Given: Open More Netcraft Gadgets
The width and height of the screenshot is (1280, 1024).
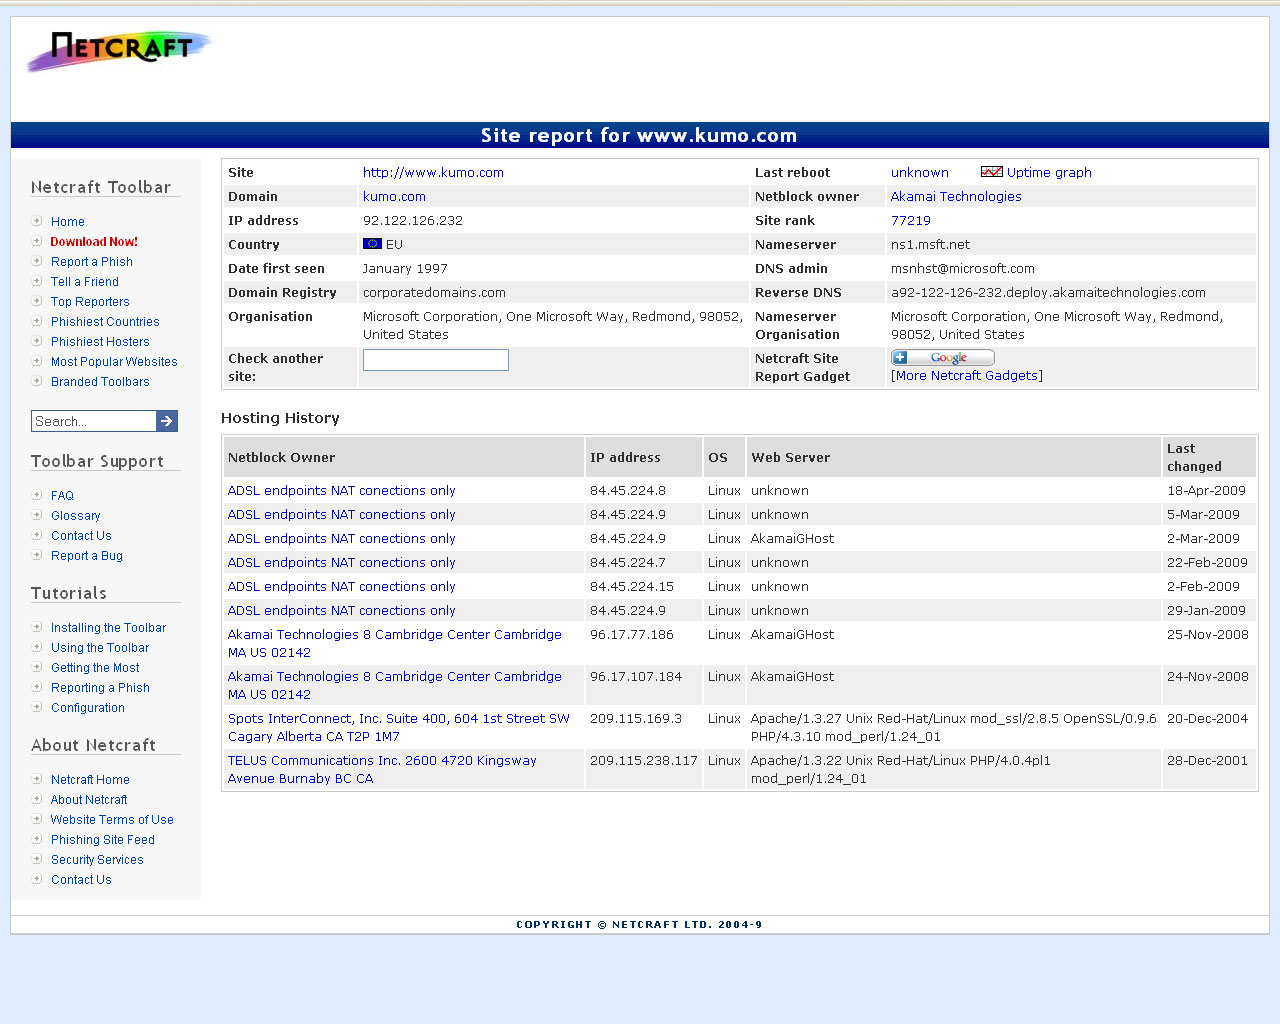Looking at the screenshot, I should (967, 376).
